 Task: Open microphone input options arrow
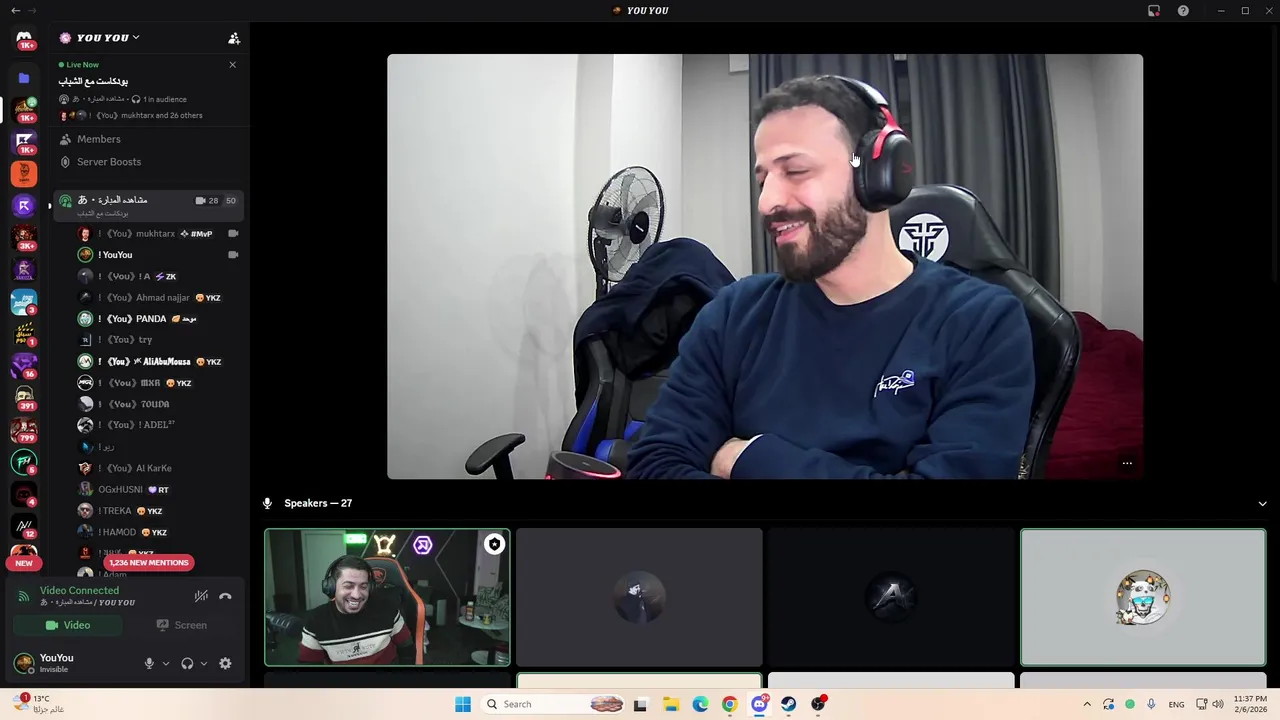click(166, 663)
